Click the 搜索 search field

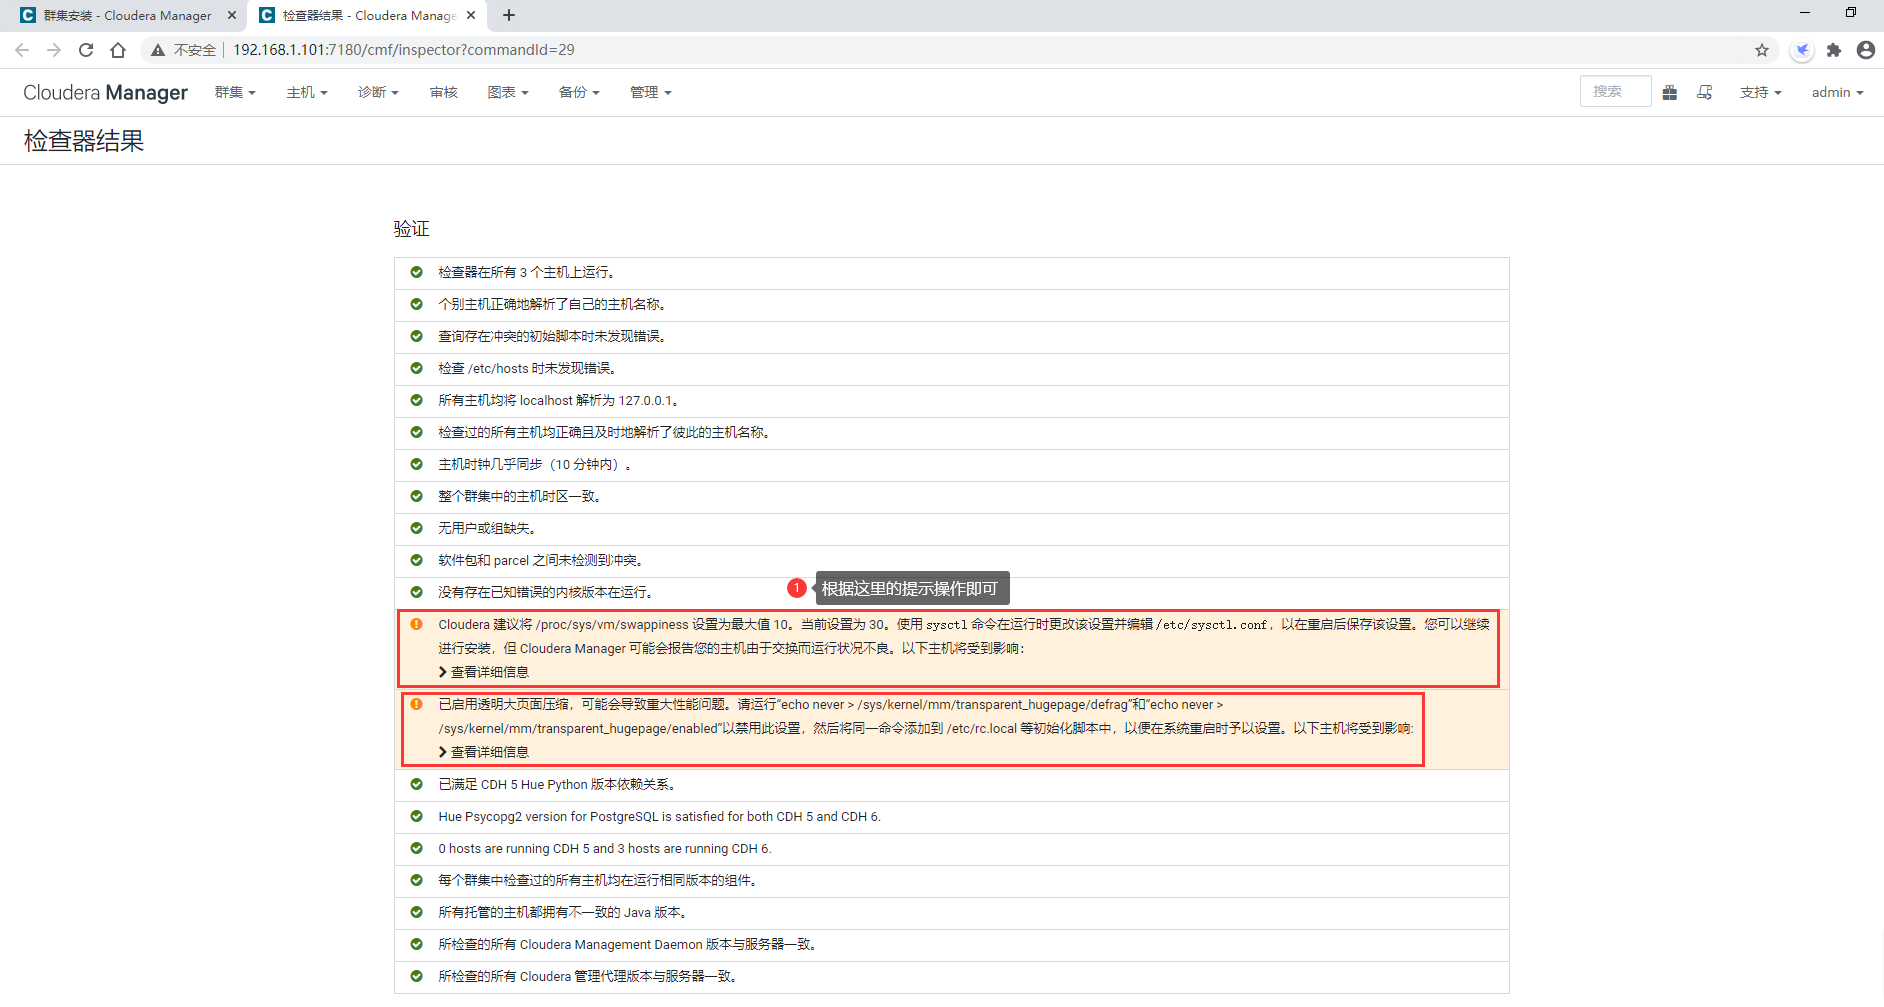[1615, 91]
